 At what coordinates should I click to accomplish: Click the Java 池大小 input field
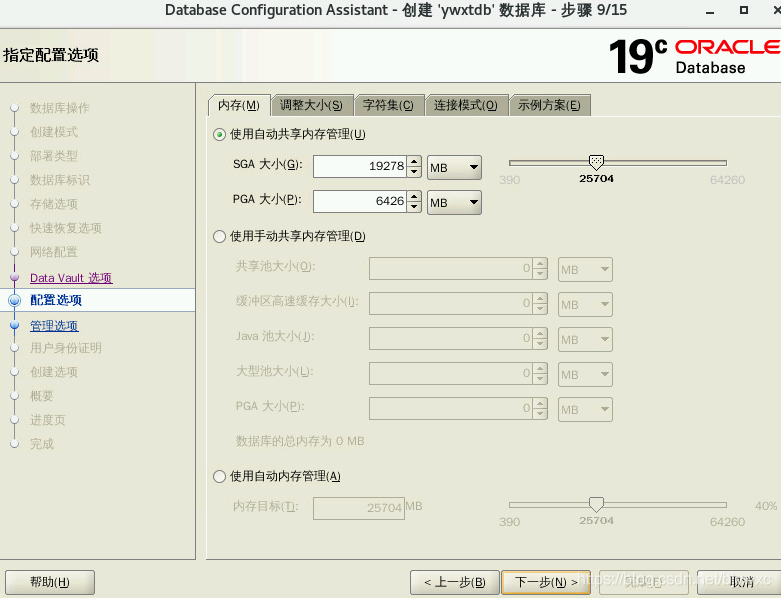pos(451,339)
